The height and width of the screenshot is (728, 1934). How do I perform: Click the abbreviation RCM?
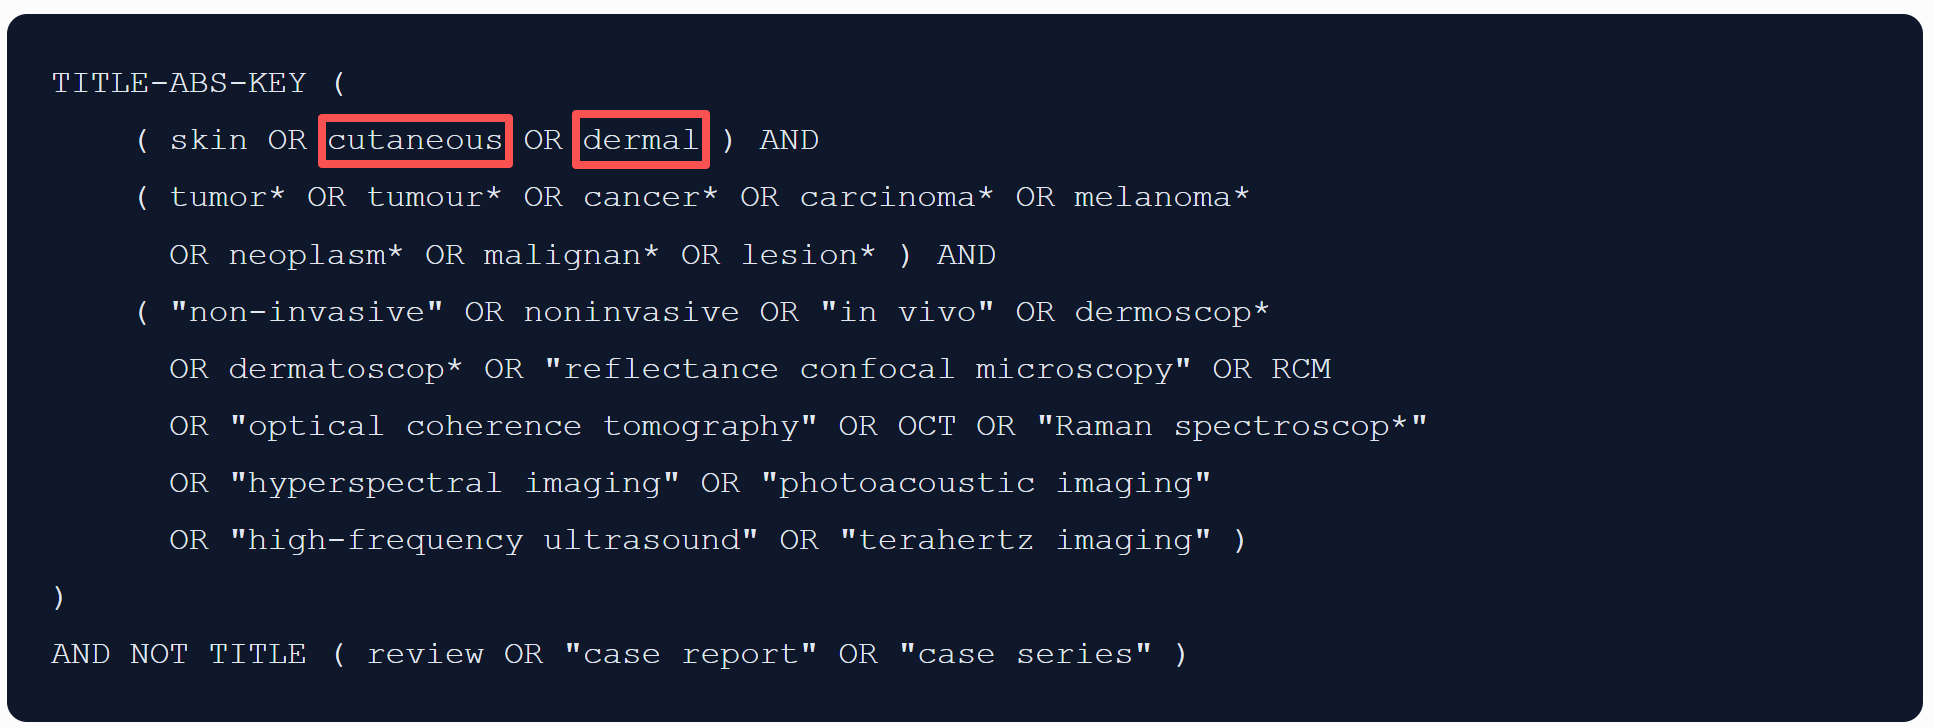[x=1300, y=369]
